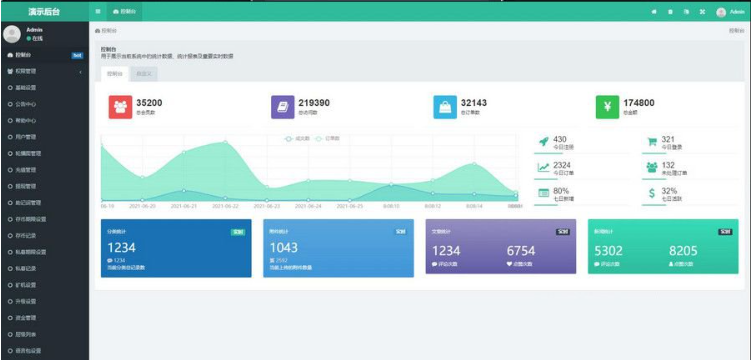751x360 pixels.
Task: Click the rocket icon beside 430
Action: click(x=544, y=142)
